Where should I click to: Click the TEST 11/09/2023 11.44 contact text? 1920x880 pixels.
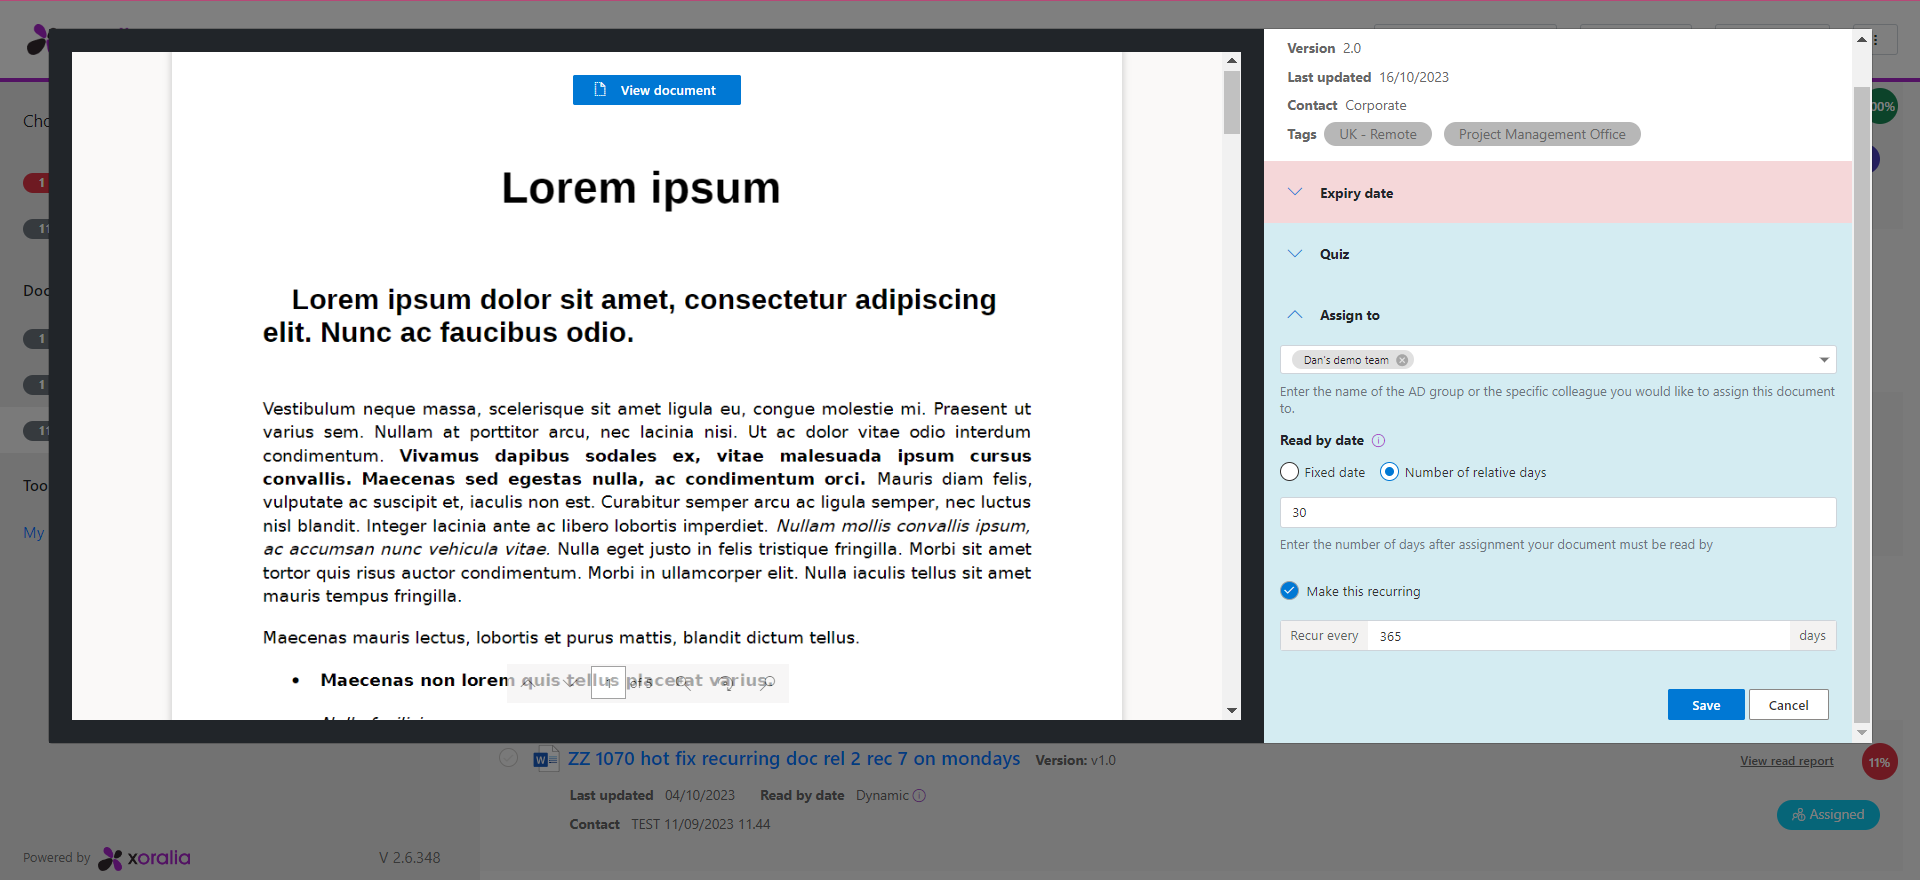[x=700, y=825]
